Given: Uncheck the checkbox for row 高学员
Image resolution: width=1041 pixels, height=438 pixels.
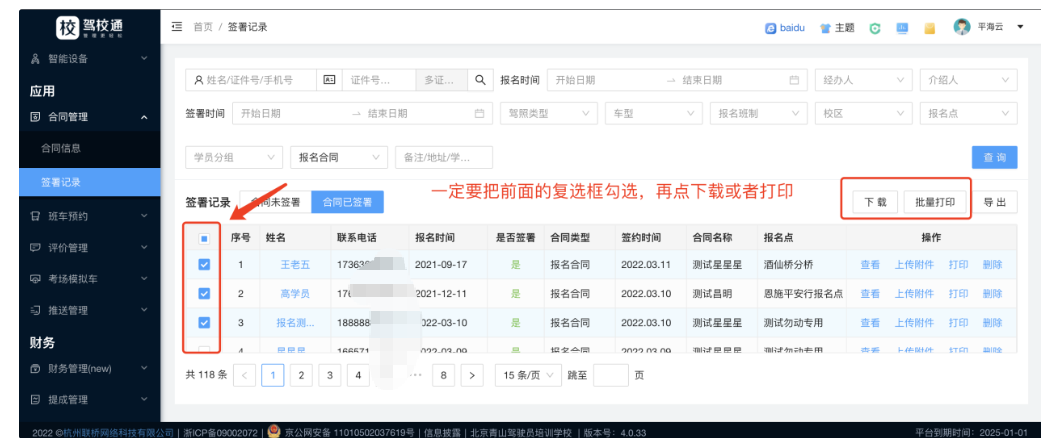Looking at the screenshot, I should click(204, 294).
